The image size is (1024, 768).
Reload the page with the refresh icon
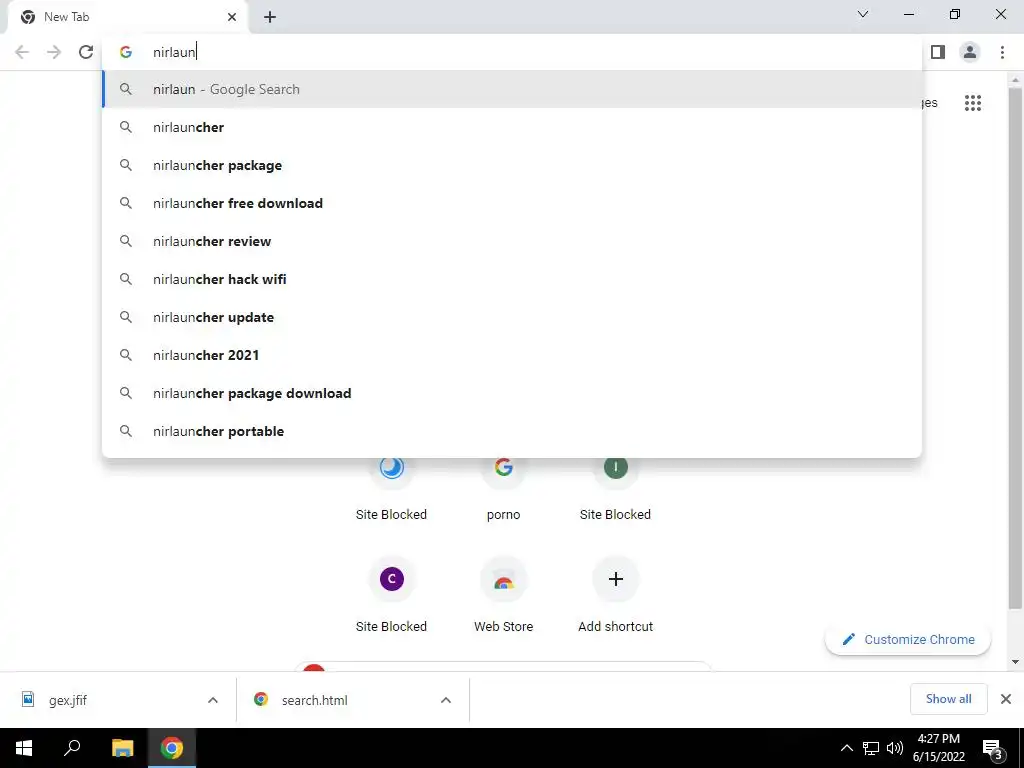click(86, 52)
